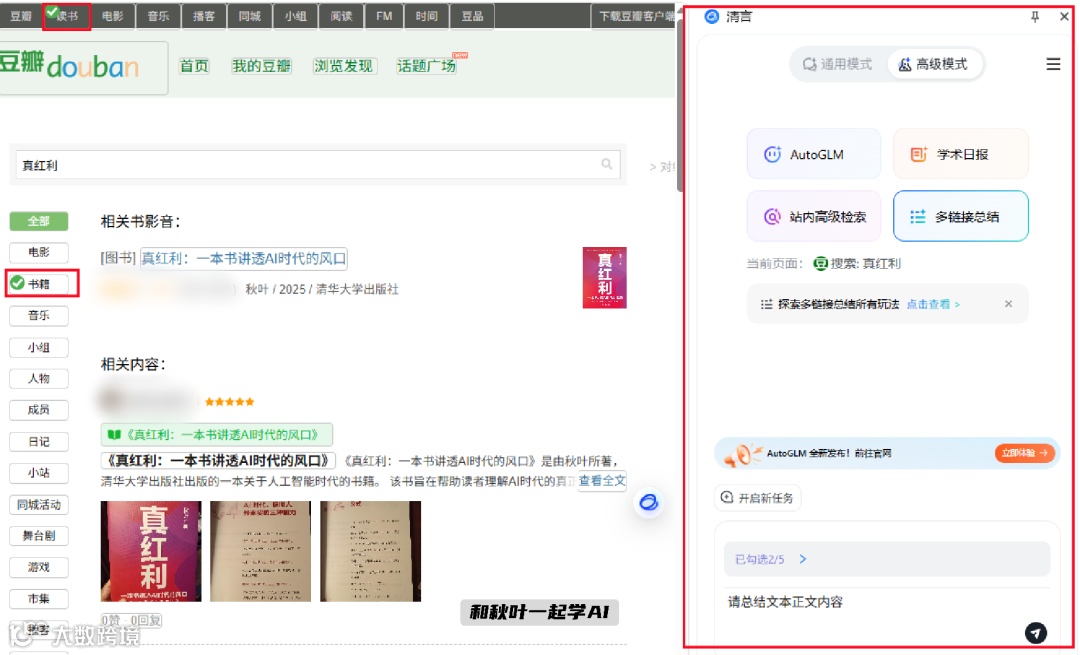Select the 小站 filter

[x=39, y=472]
